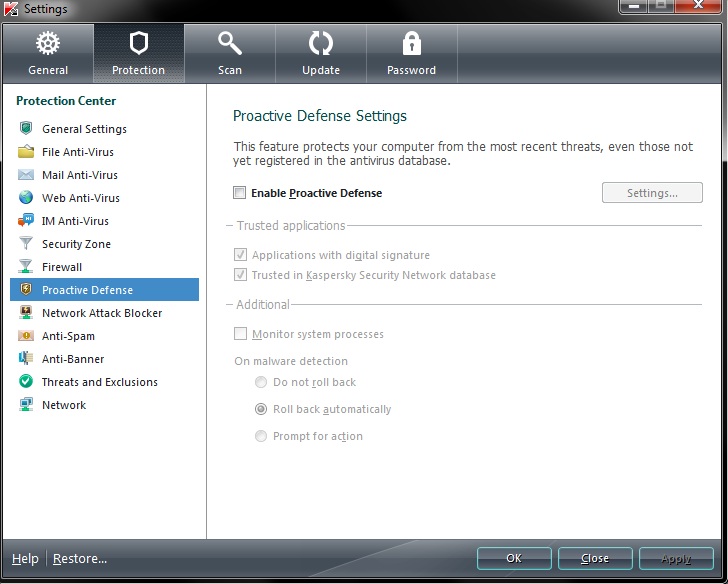Select the Do not roll back option

(261, 382)
